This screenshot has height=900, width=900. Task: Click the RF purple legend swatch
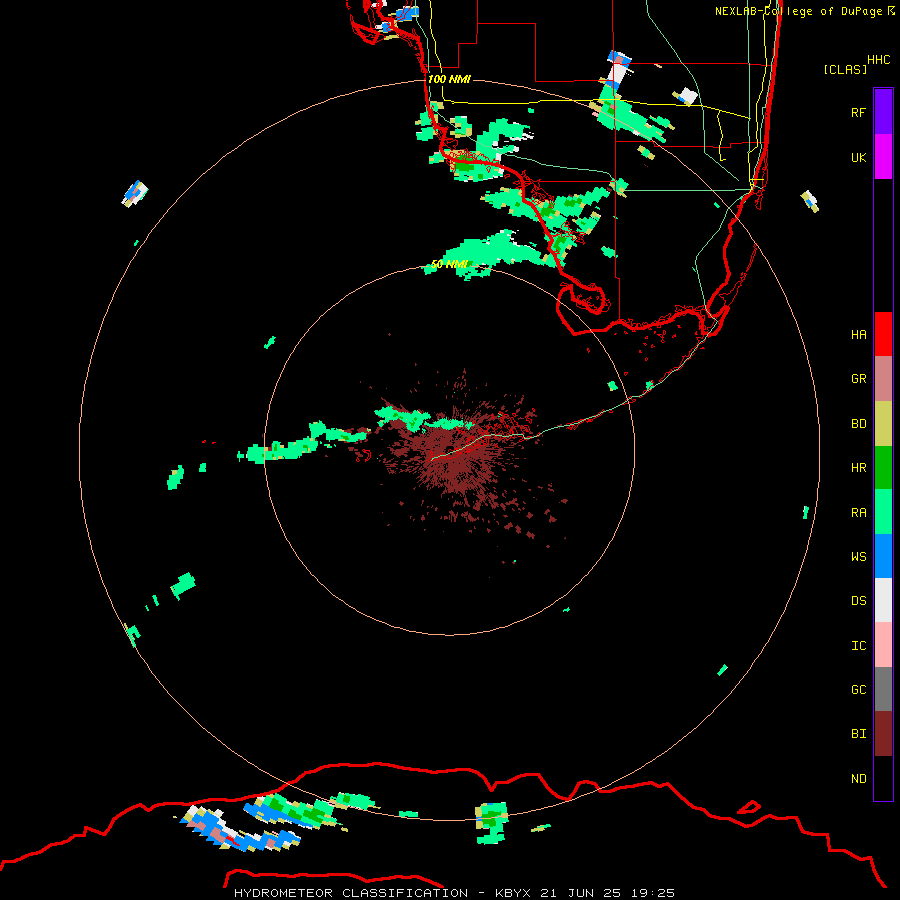[883, 112]
